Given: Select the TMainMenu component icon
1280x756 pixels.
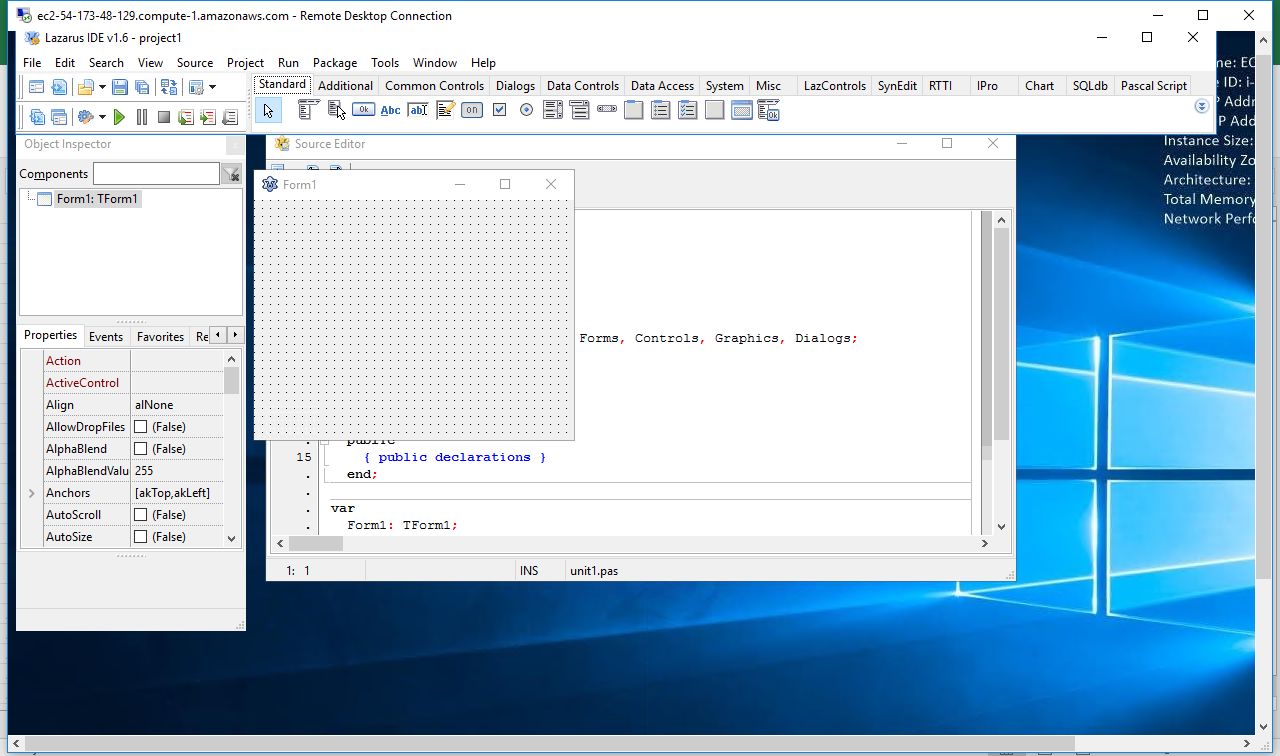Looking at the screenshot, I should pos(308,110).
